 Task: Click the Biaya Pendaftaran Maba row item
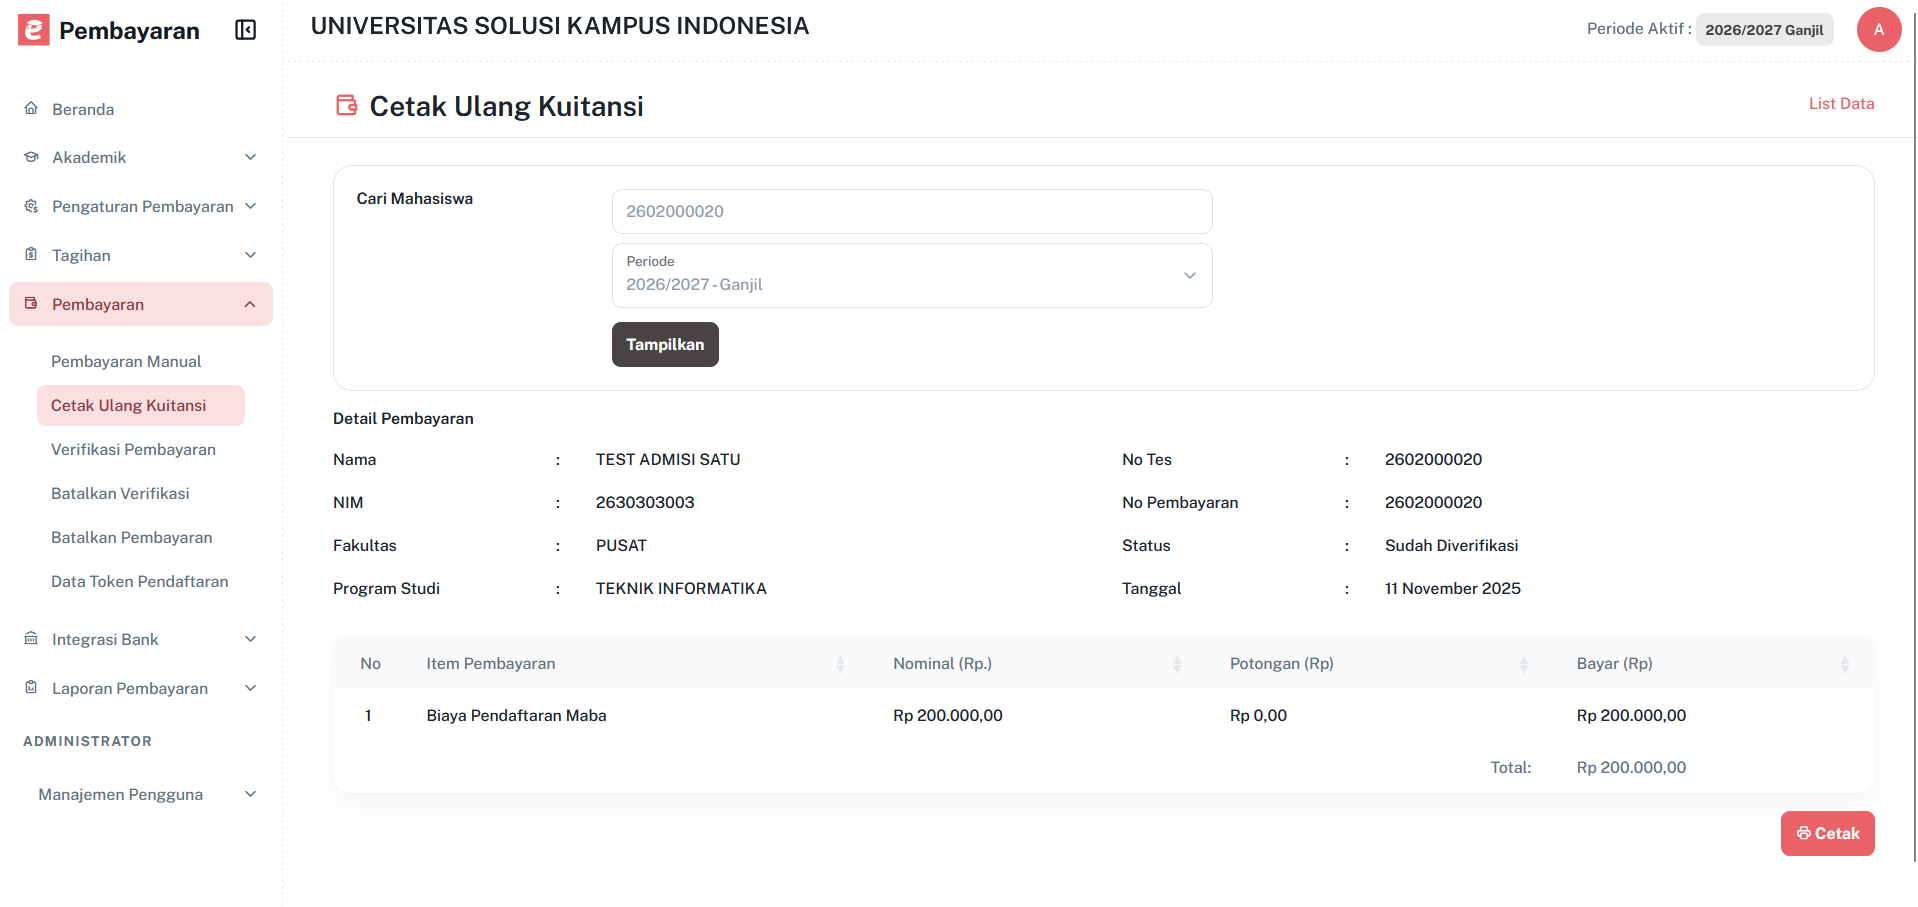point(516,715)
